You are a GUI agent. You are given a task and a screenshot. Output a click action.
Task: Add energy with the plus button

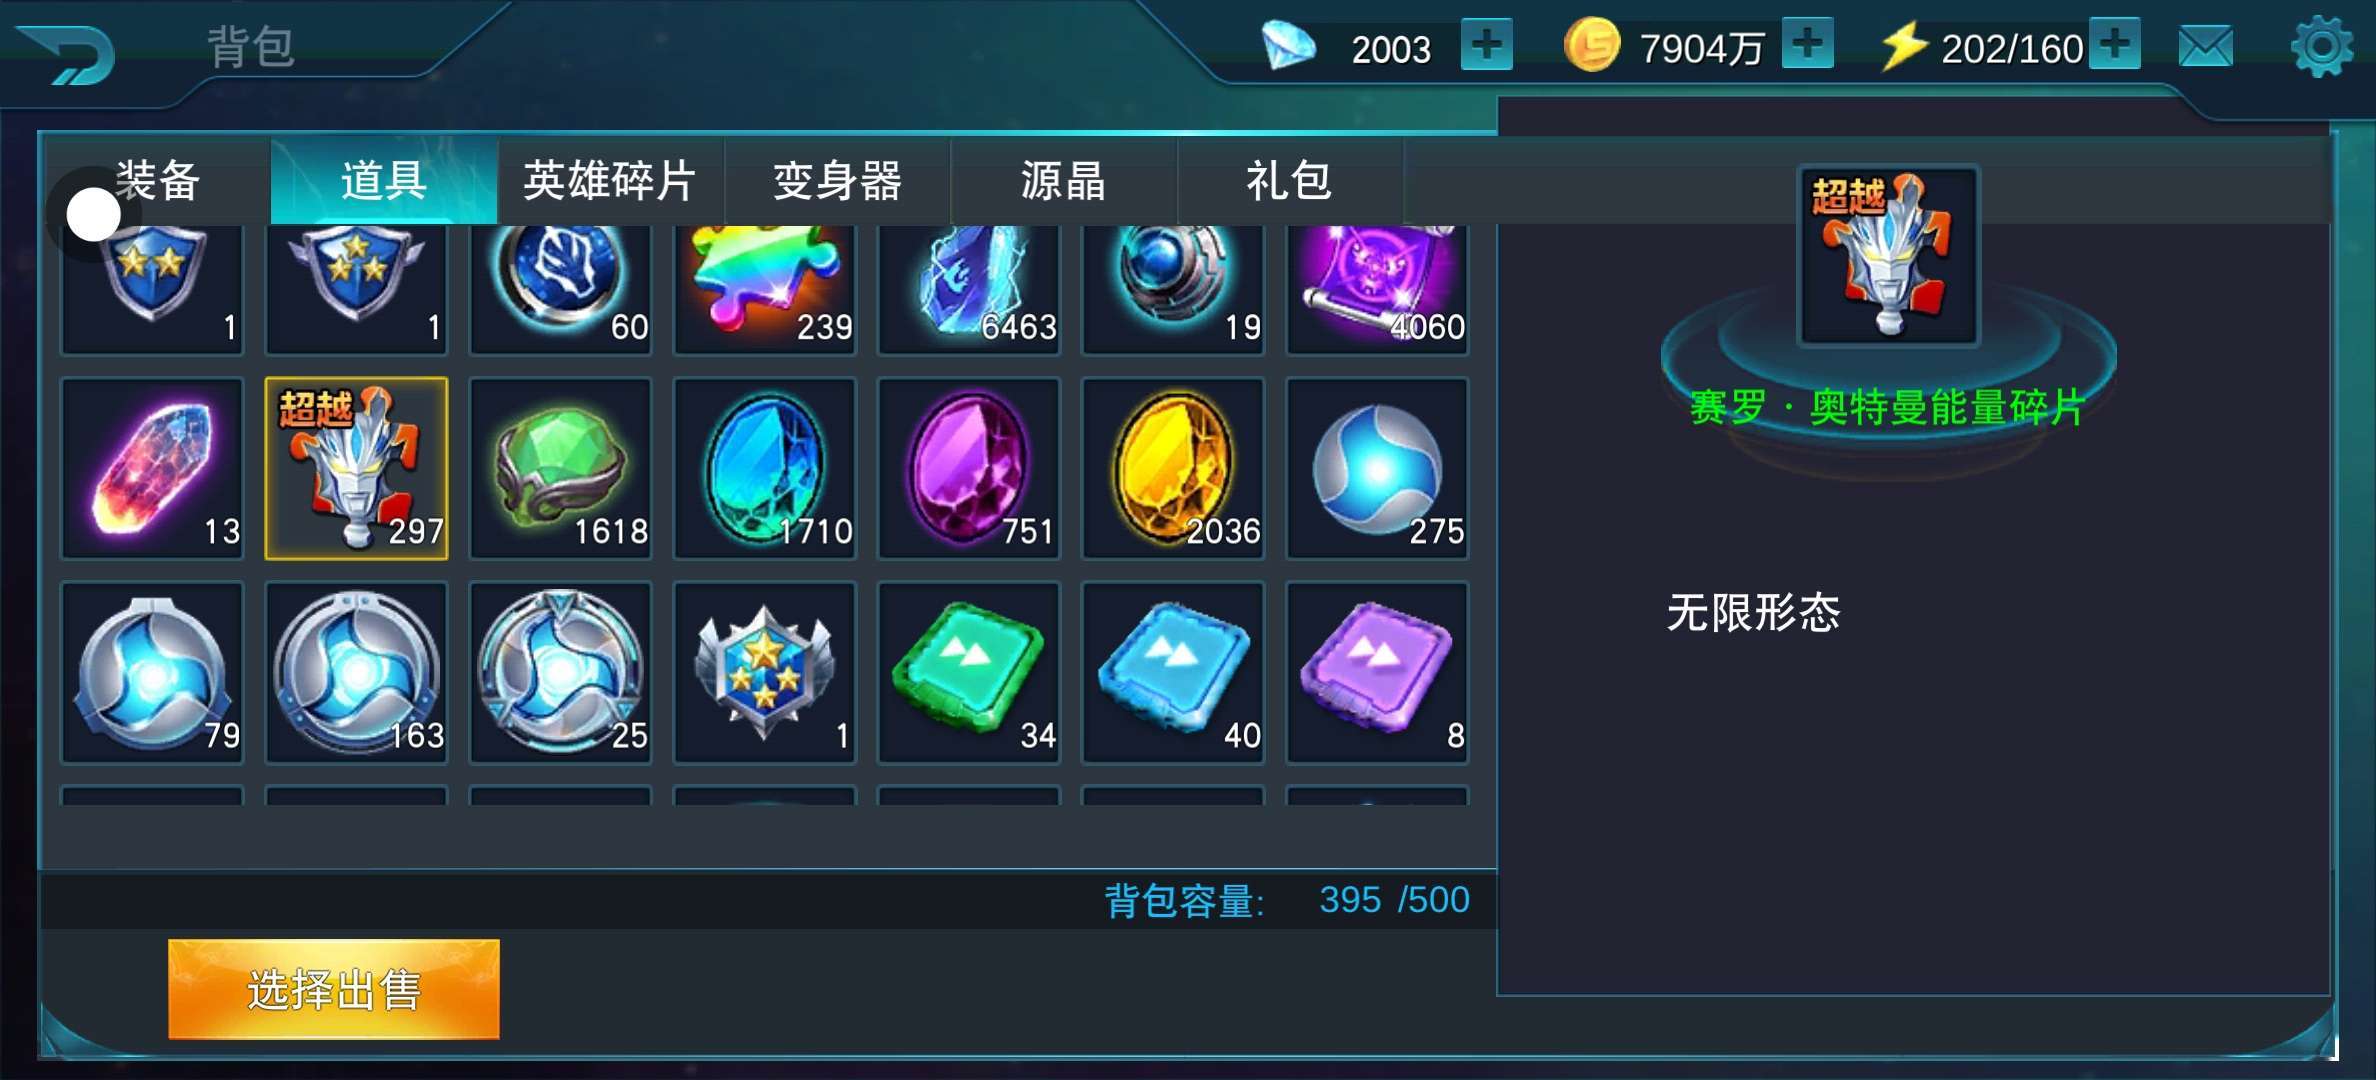[x=2115, y=44]
